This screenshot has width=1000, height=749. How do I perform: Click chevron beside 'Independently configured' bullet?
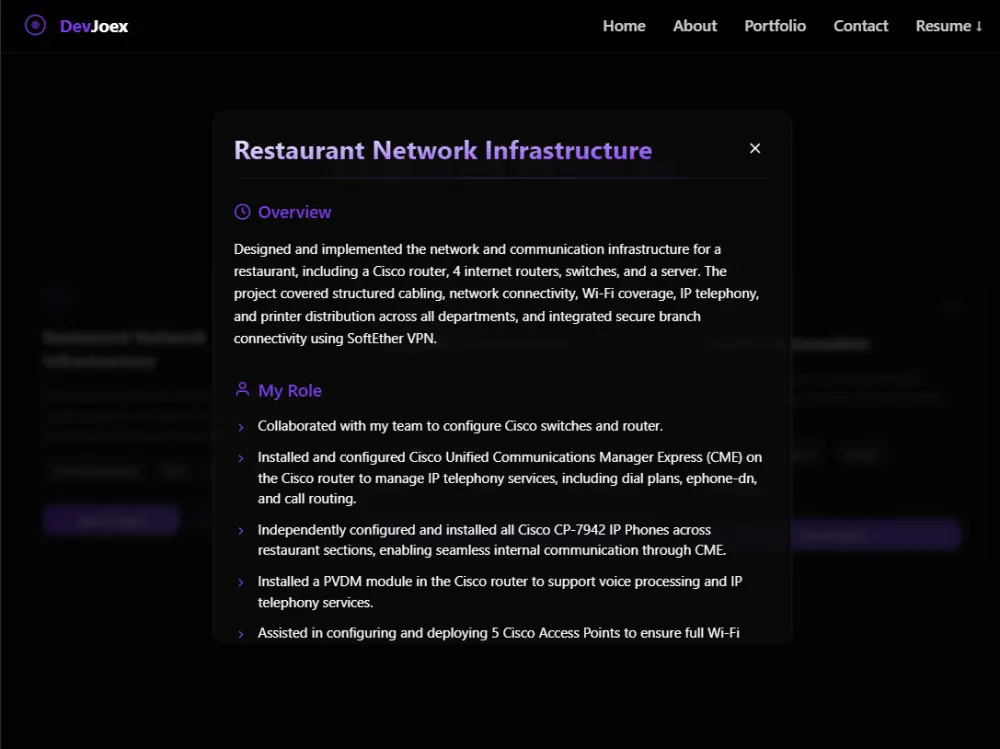point(240,531)
